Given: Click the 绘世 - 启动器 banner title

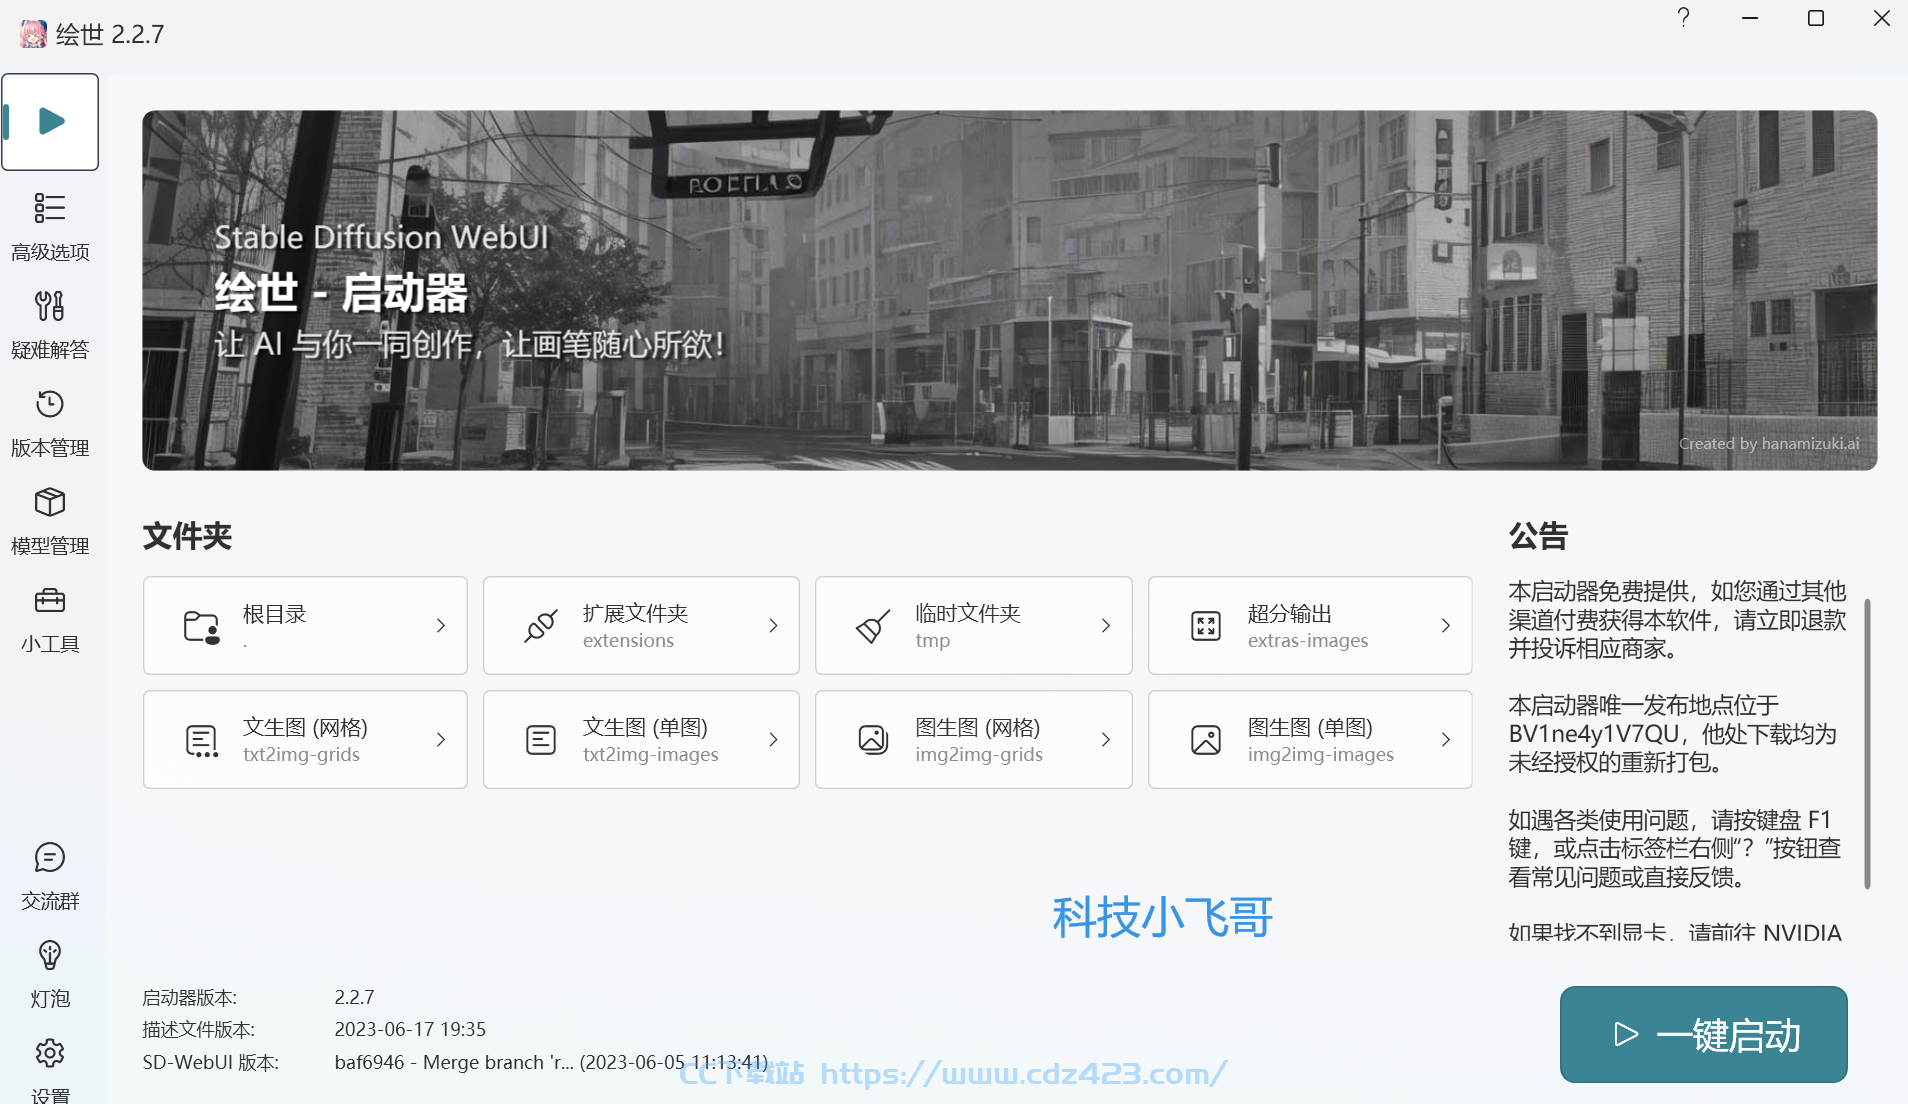Looking at the screenshot, I should click(341, 293).
